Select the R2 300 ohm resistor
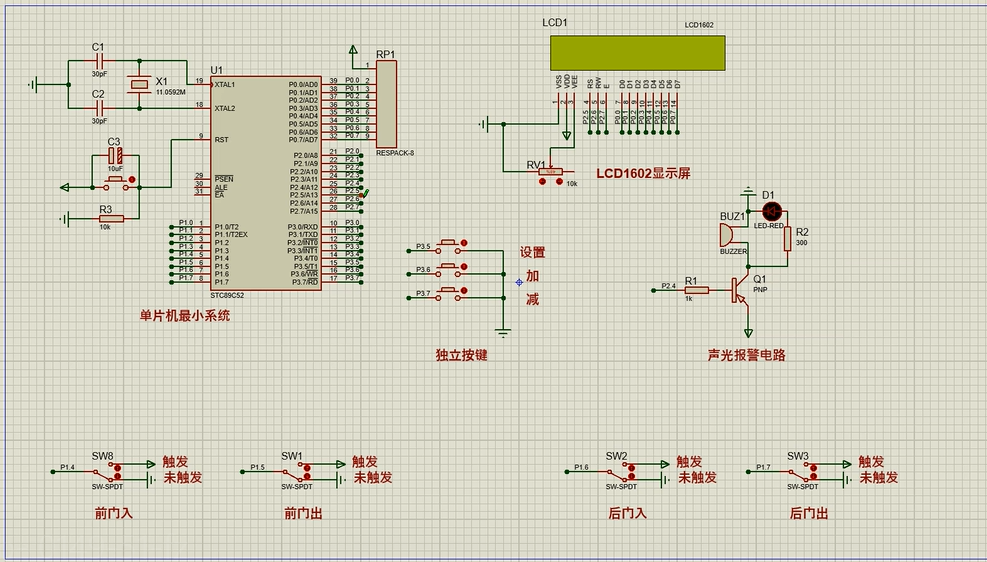Screen dimensions: 987x562 787,239
